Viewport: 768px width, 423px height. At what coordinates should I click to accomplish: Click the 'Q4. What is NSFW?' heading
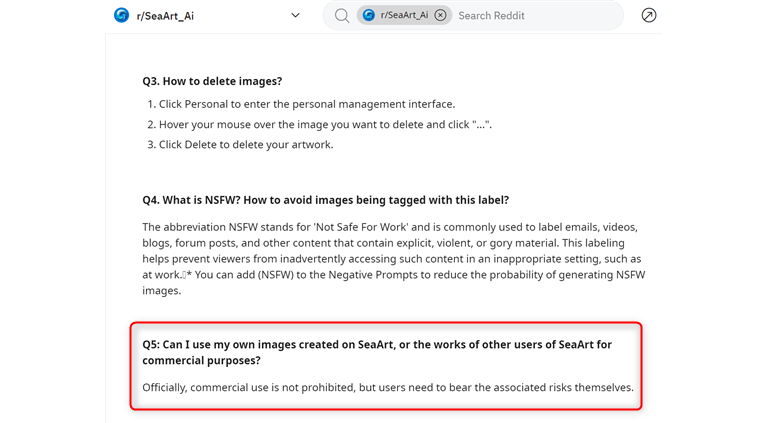pyautogui.click(x=326, y=200)
